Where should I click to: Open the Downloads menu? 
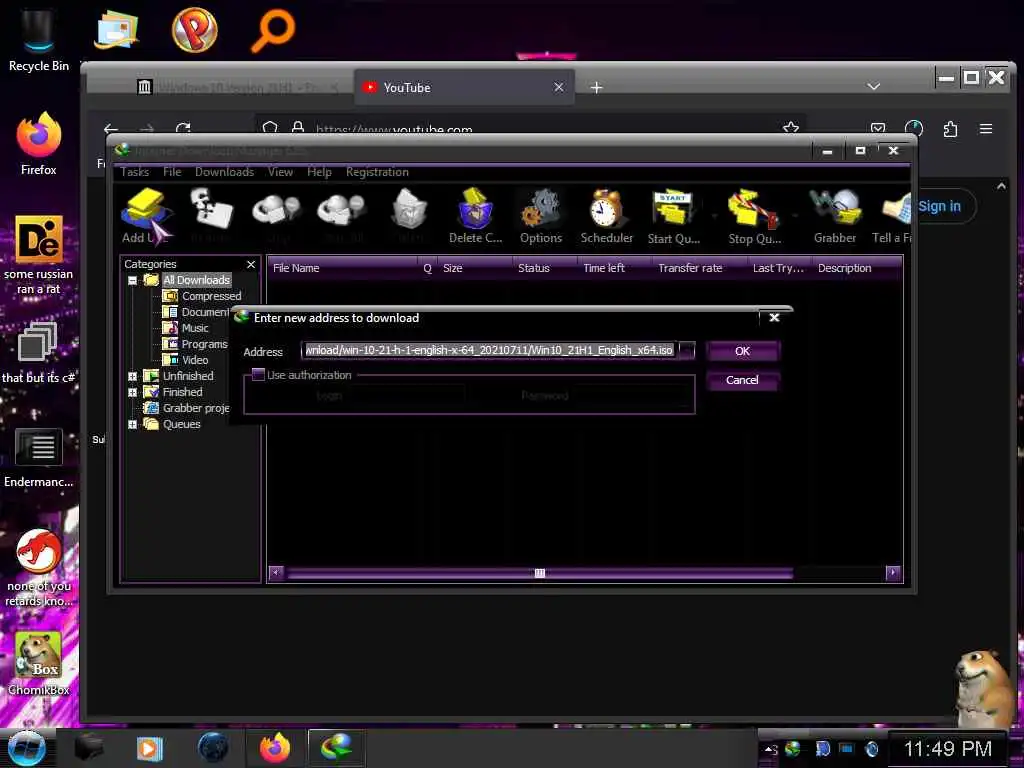(224, 172)
